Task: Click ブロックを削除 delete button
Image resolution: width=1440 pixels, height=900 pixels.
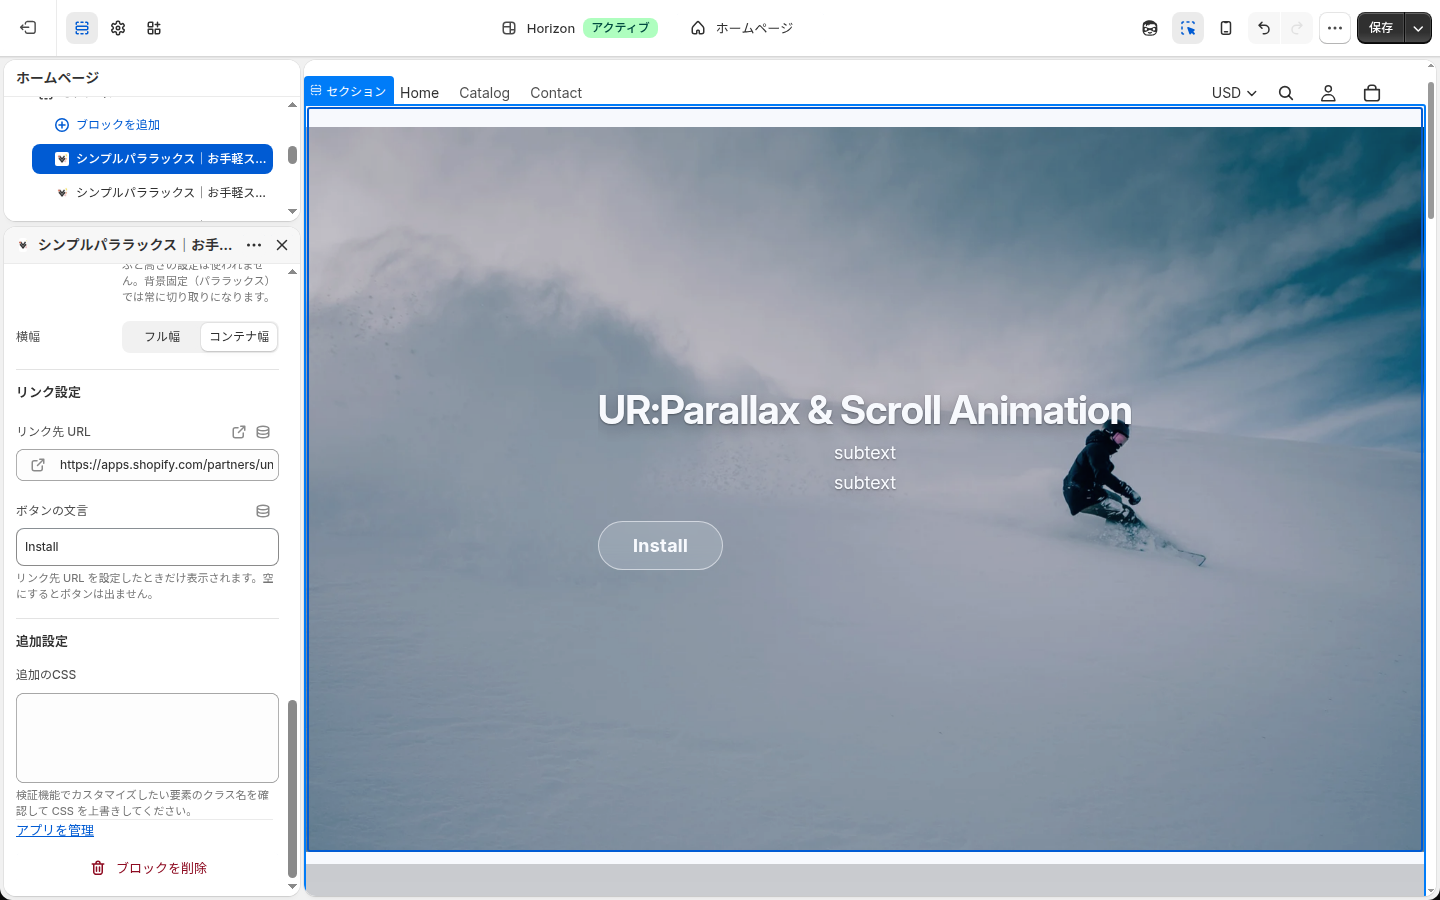Action: 148,868
